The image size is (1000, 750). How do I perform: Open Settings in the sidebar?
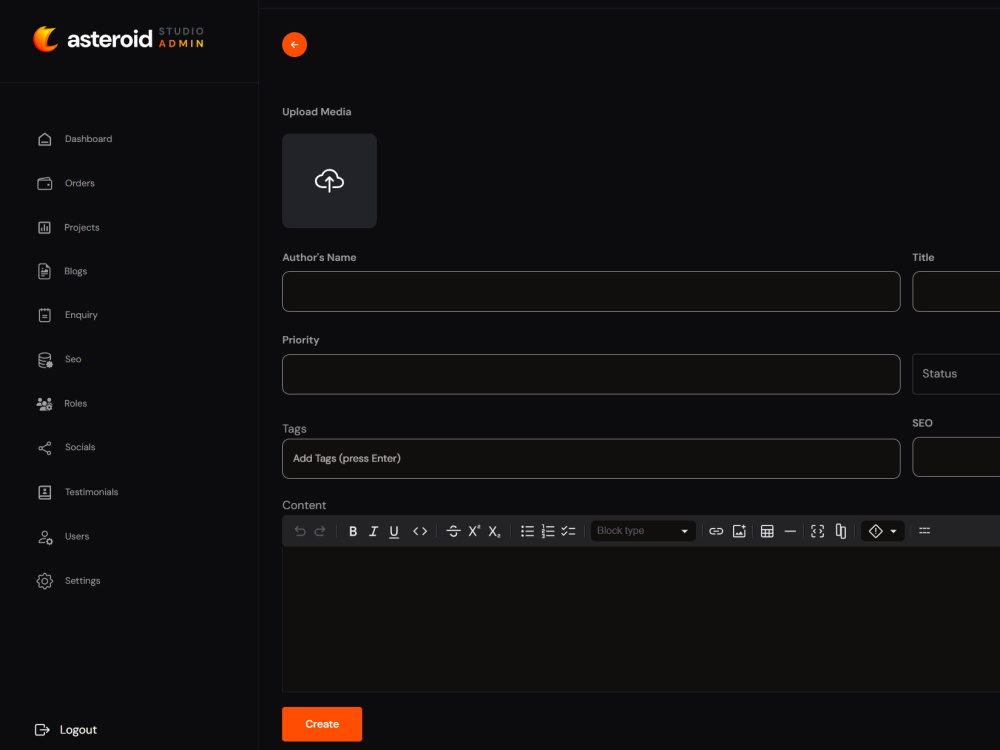click(x=69, y=581)
